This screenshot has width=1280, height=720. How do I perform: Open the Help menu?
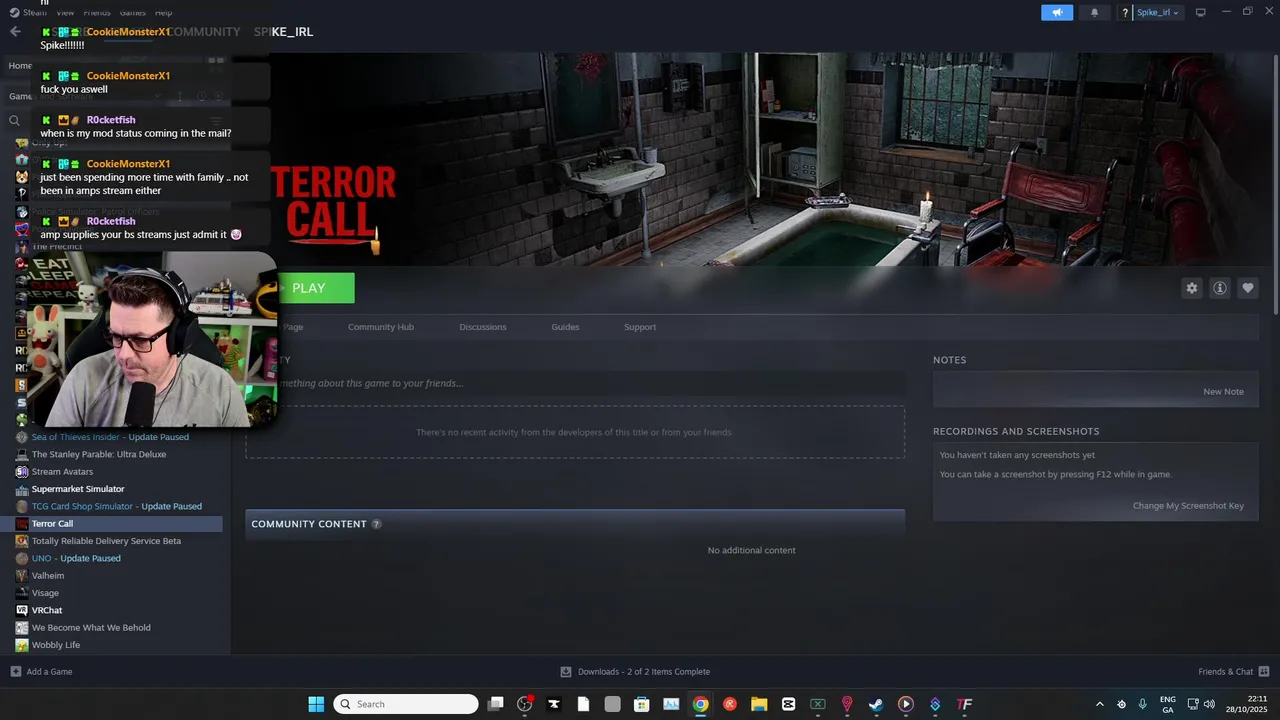click(x=163, y=12)
